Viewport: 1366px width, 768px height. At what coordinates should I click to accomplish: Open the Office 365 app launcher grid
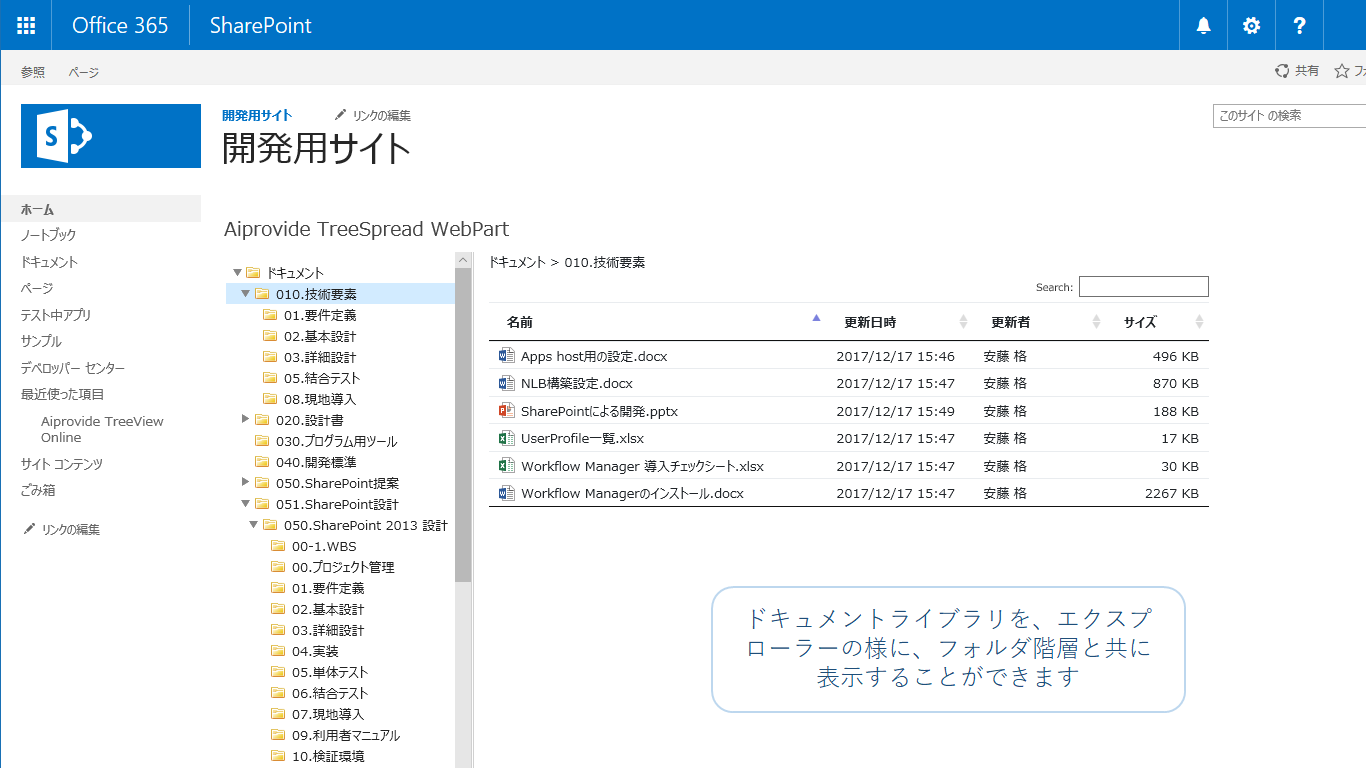(26, 25)
